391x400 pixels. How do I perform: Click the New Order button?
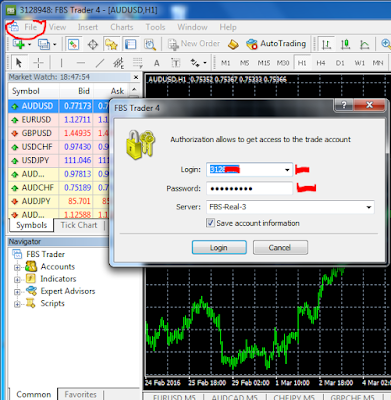194,44
